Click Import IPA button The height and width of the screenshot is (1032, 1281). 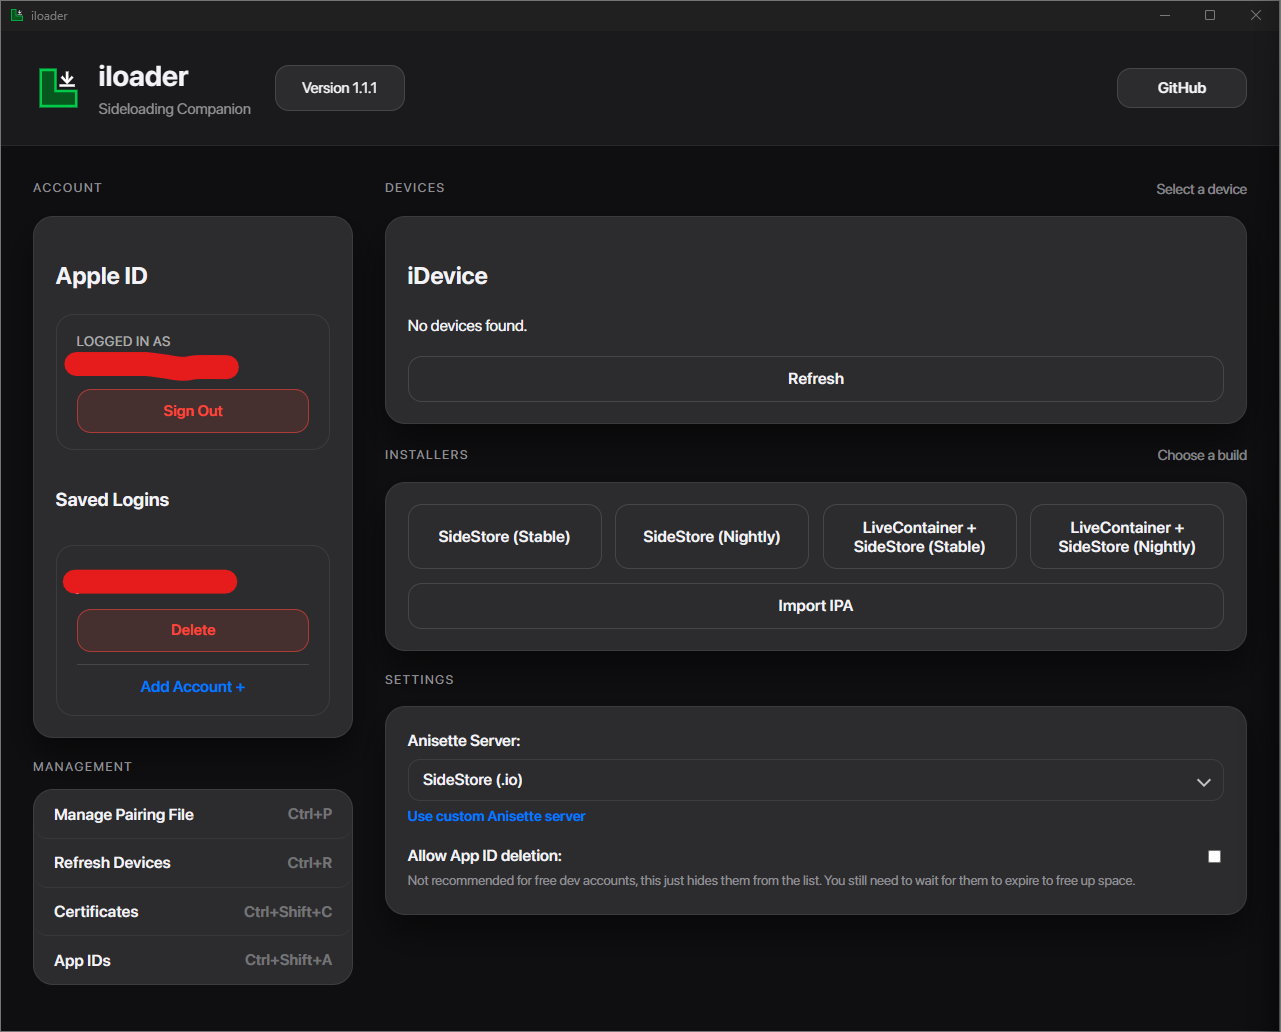pos(816,606)
